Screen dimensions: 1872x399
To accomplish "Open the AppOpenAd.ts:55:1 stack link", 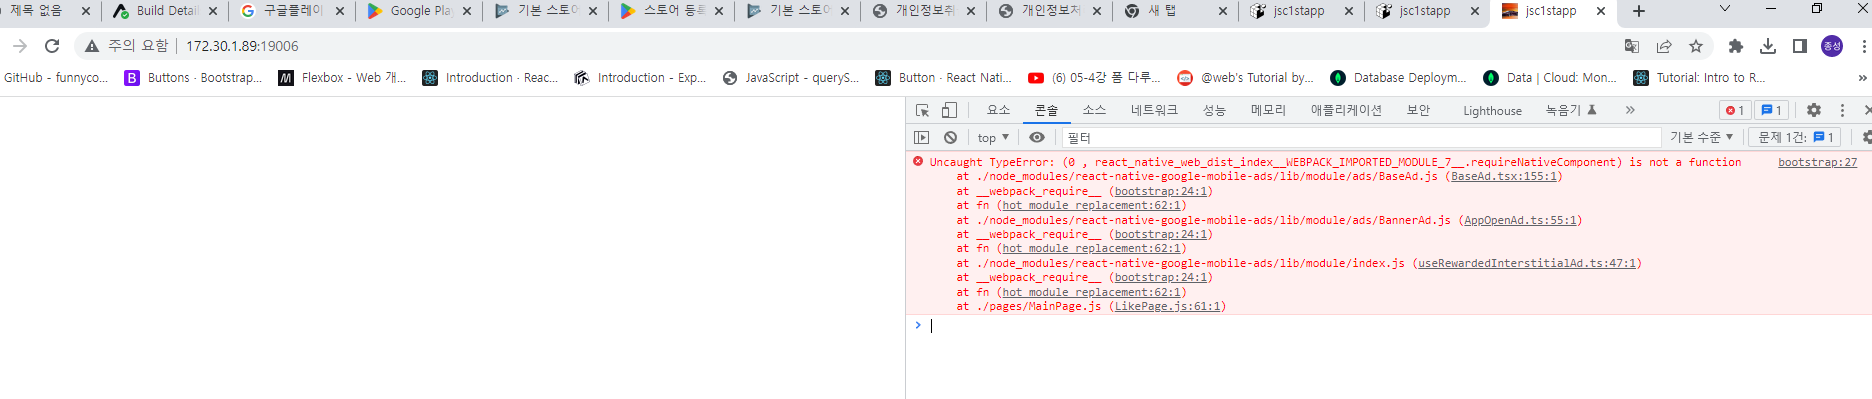I will (x=1520, y=220).
